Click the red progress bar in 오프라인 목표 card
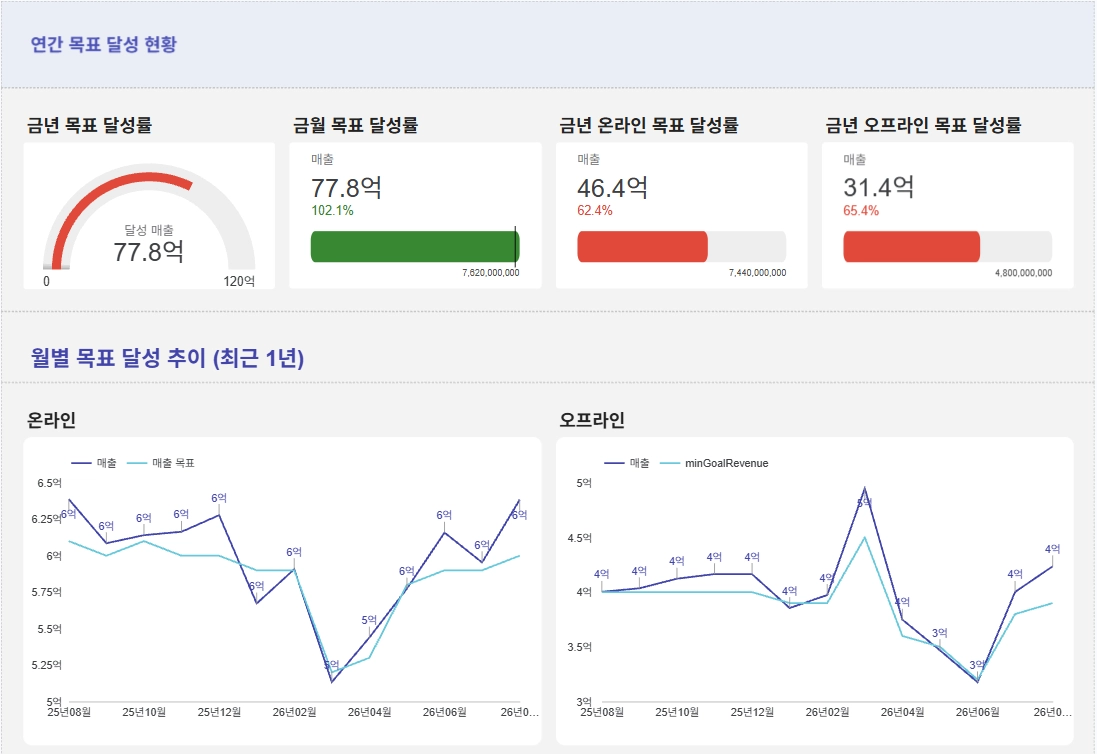Screen dimensions: 1097x754 (912, 246)
